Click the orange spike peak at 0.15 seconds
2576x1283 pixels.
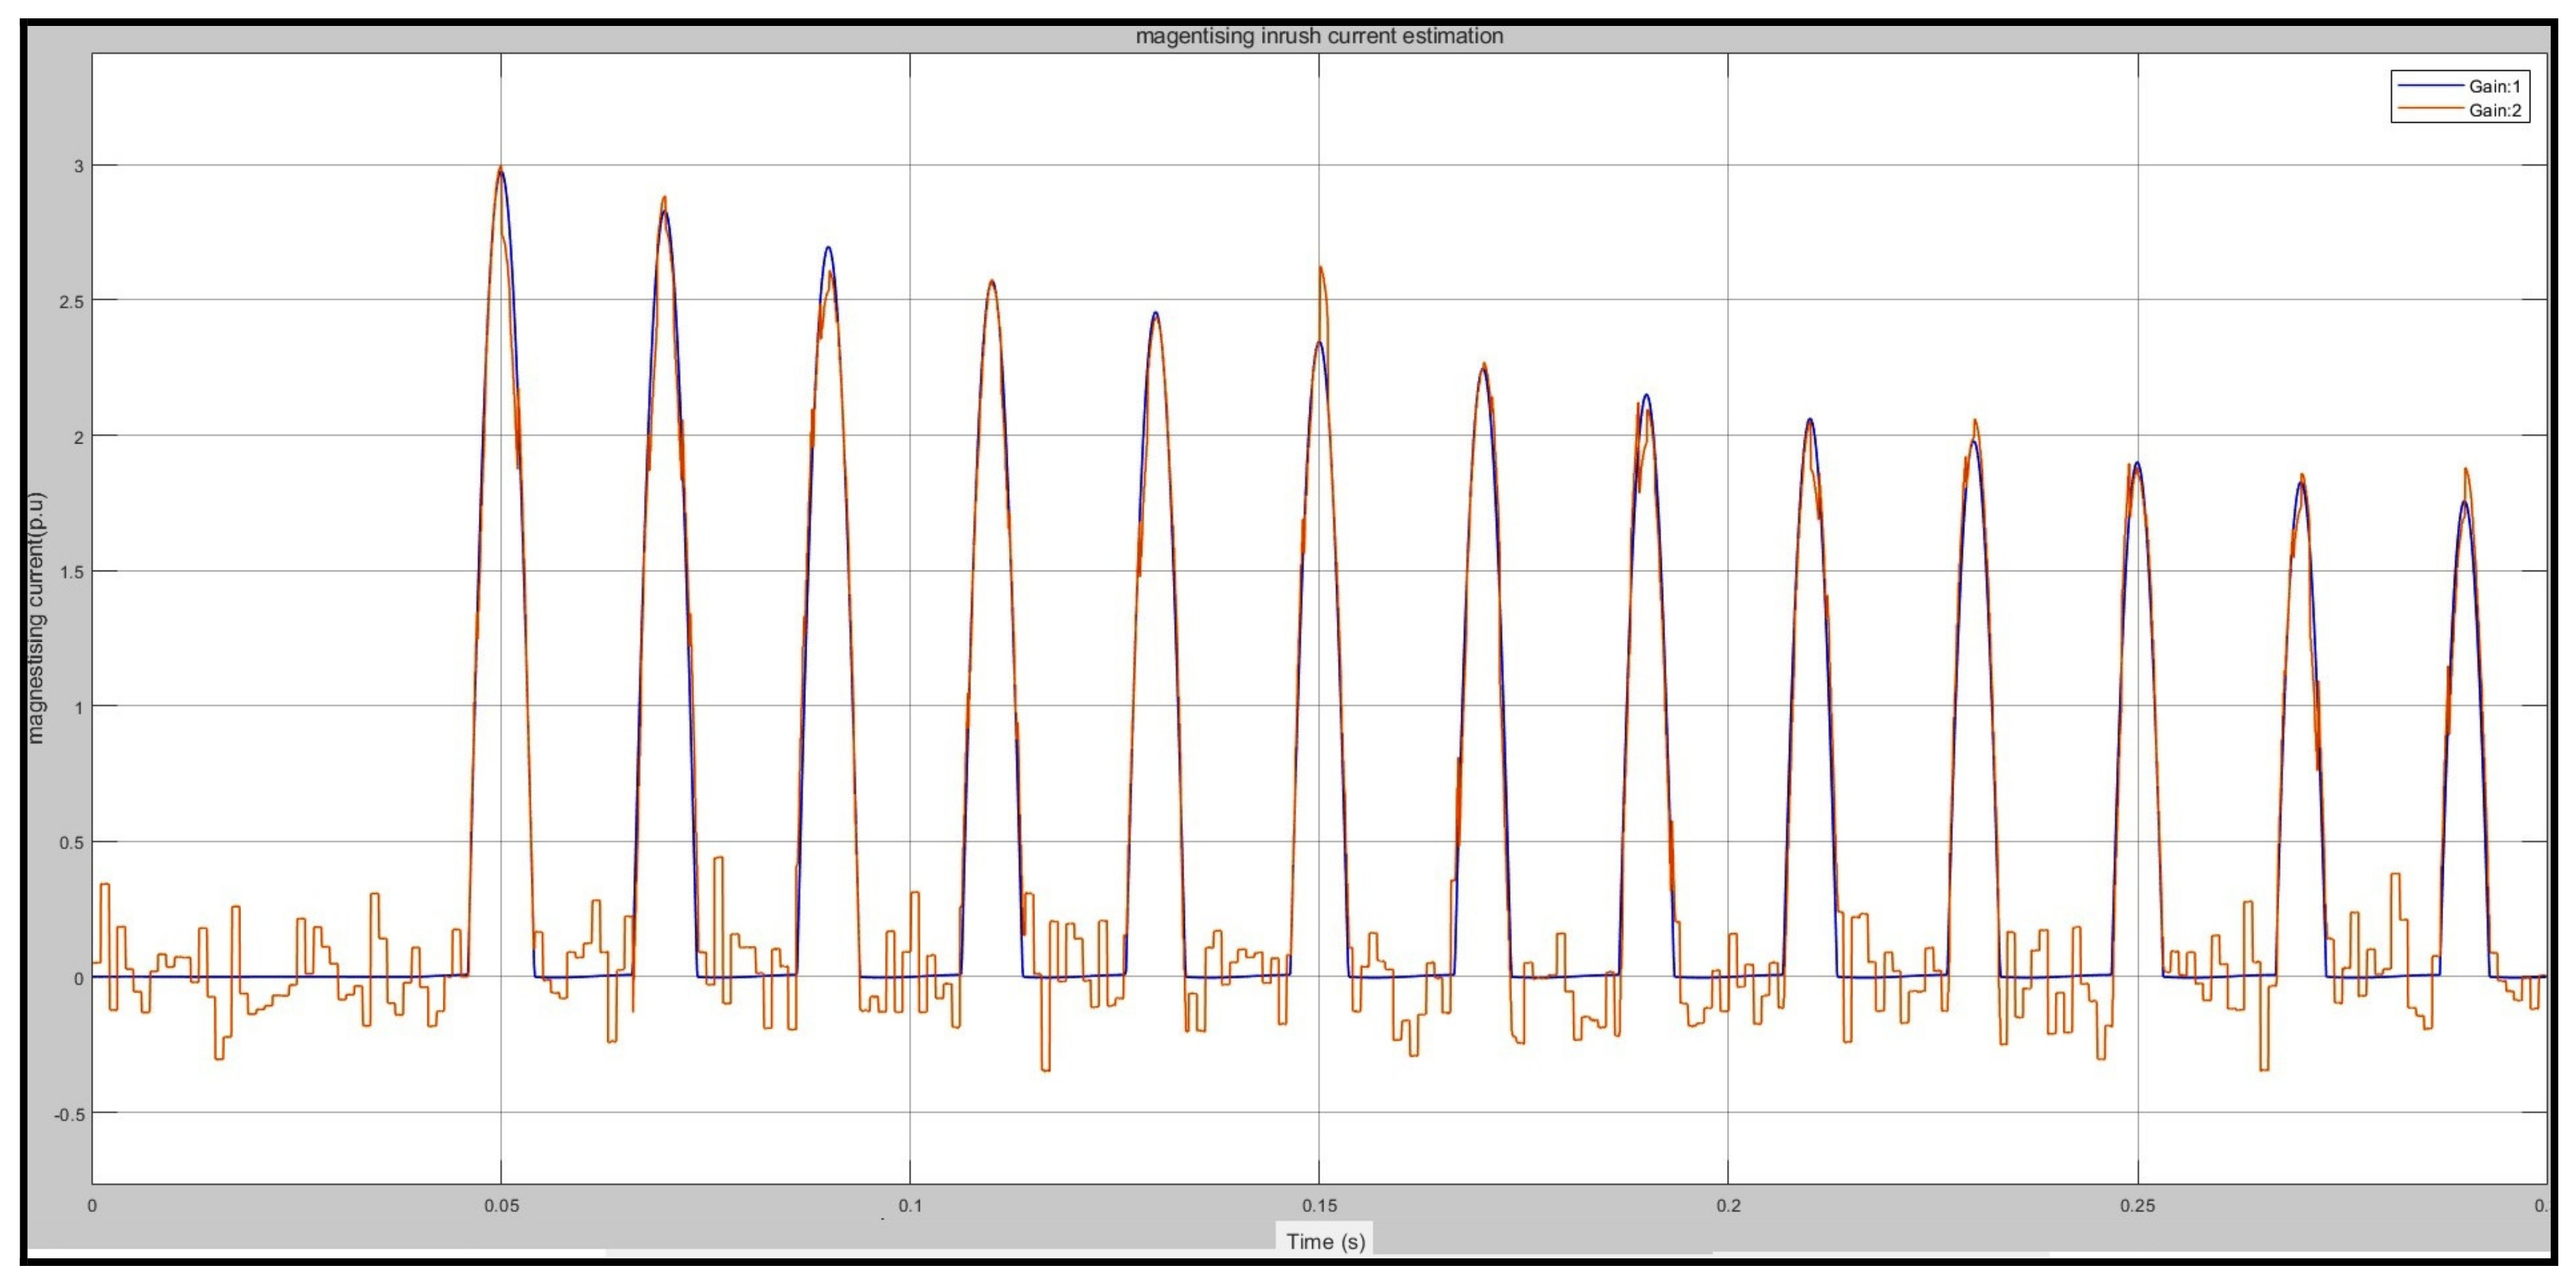1320,268
